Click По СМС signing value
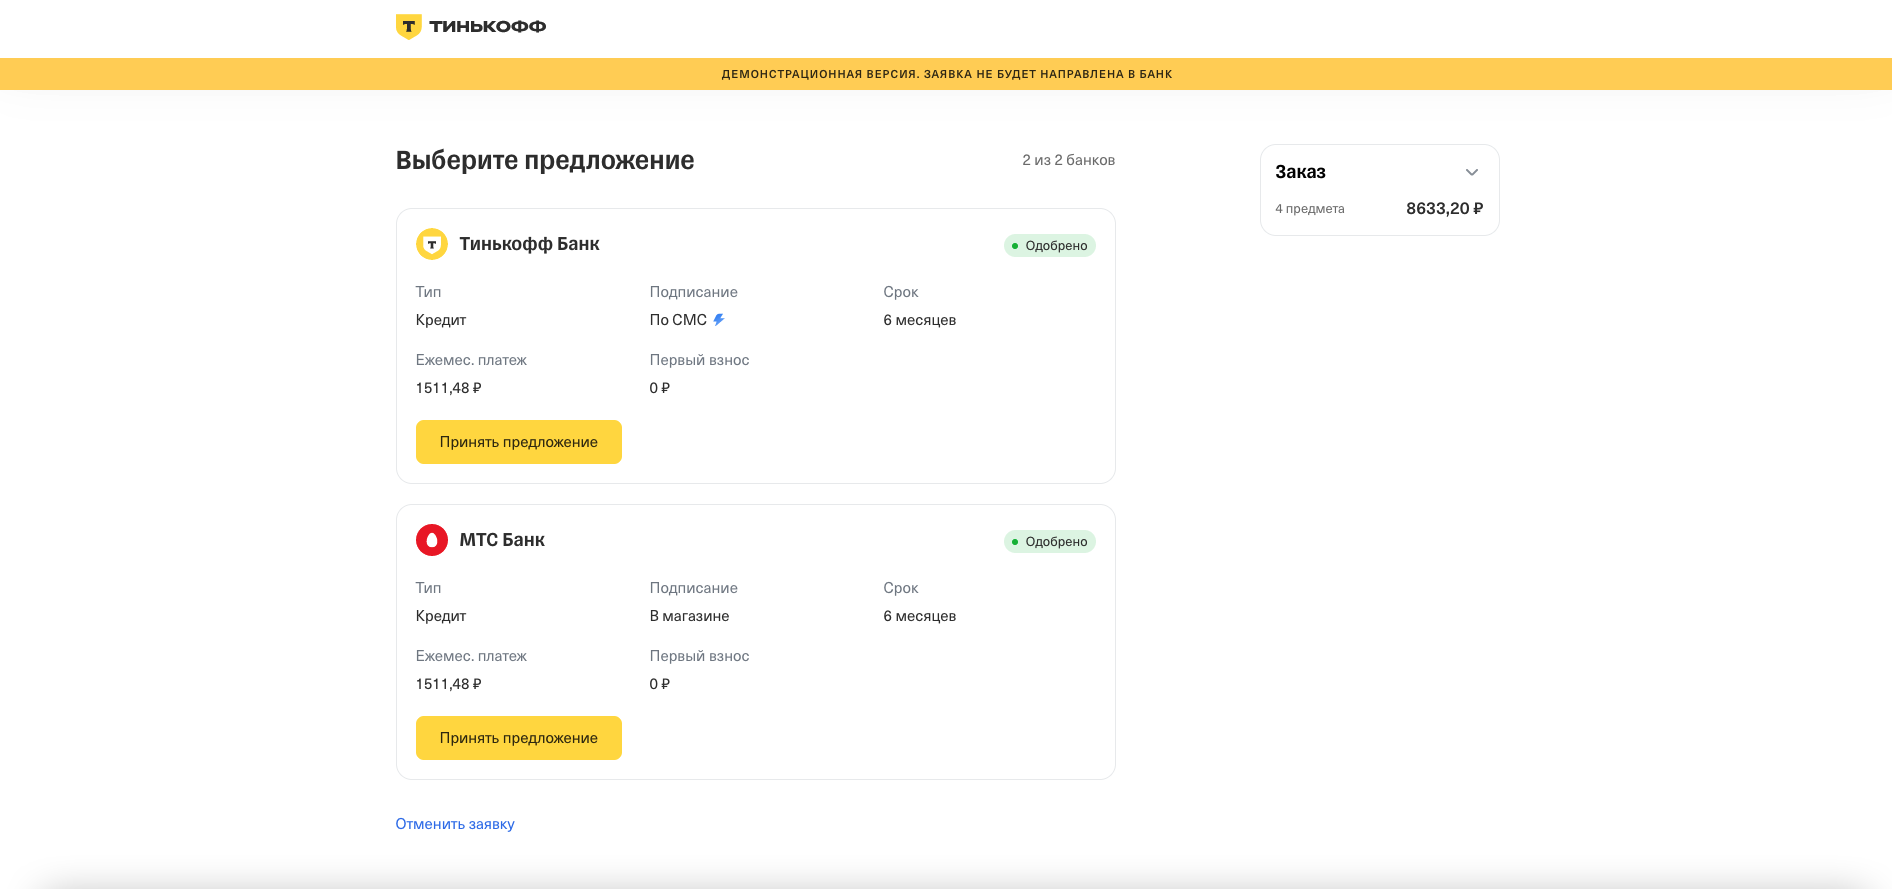This screenshot has width=1892, height=889. (678, 320)
